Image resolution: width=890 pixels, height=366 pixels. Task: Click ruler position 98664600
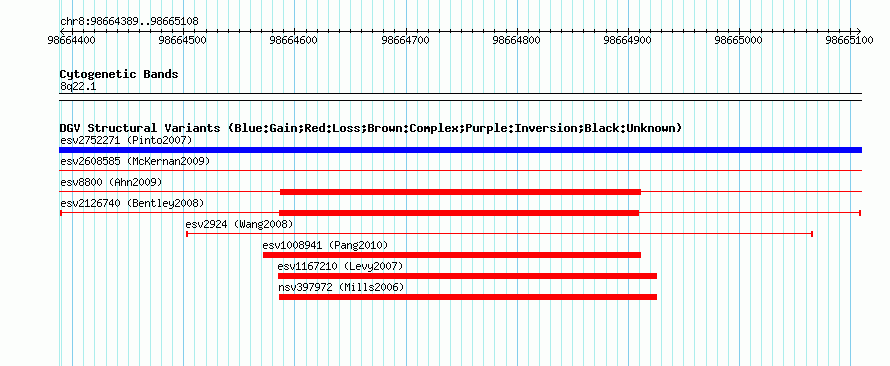[x=294, y=41]
